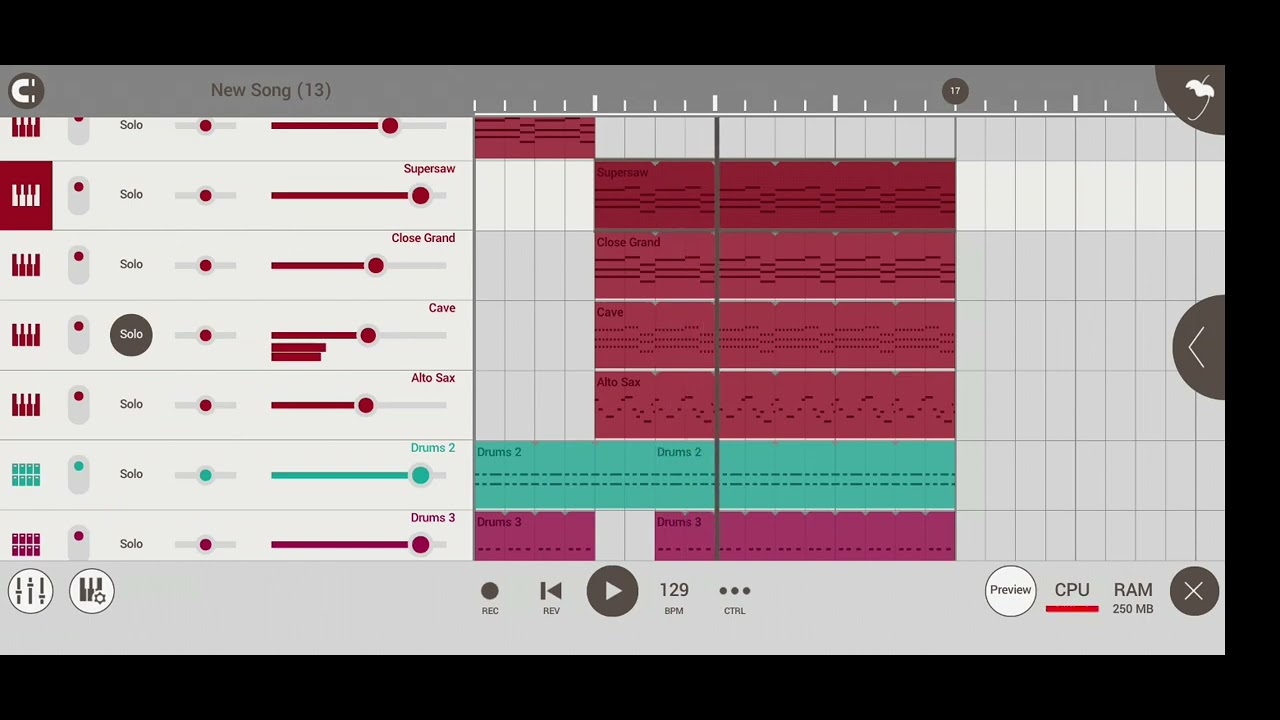Click the RAM 250 MB indicator
The image size is (1280, 720).
coord(1133,597)
